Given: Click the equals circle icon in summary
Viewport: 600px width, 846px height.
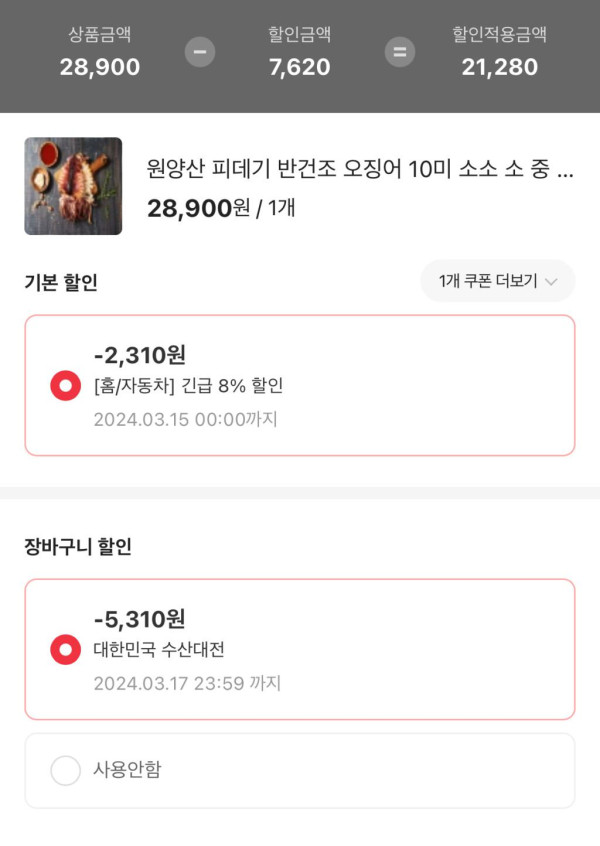Looking at the screenshot, I should click(399, 52).
